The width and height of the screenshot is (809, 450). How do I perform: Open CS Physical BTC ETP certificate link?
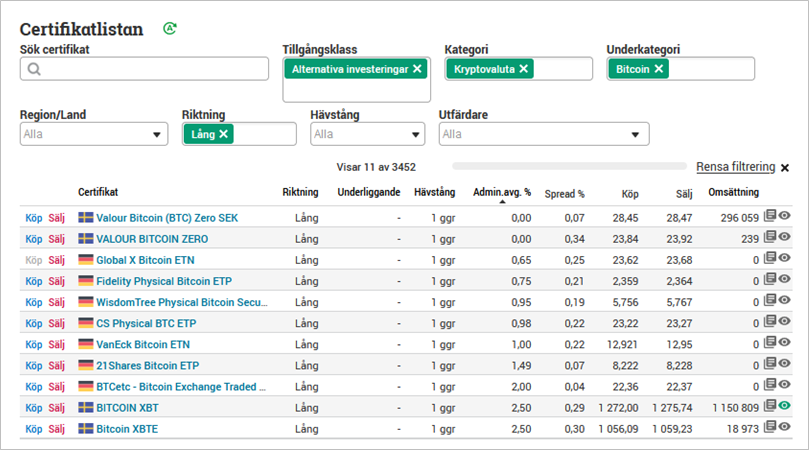[146, 323]
